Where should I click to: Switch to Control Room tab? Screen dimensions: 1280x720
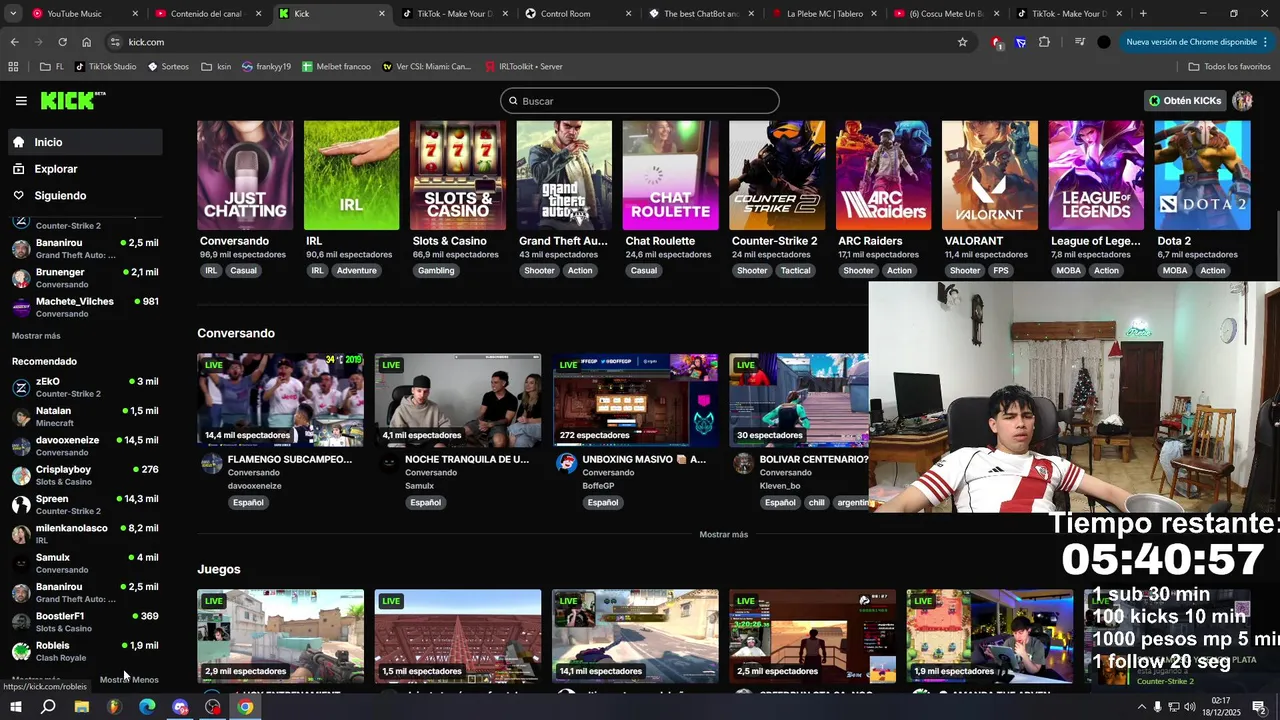[579, 14]
